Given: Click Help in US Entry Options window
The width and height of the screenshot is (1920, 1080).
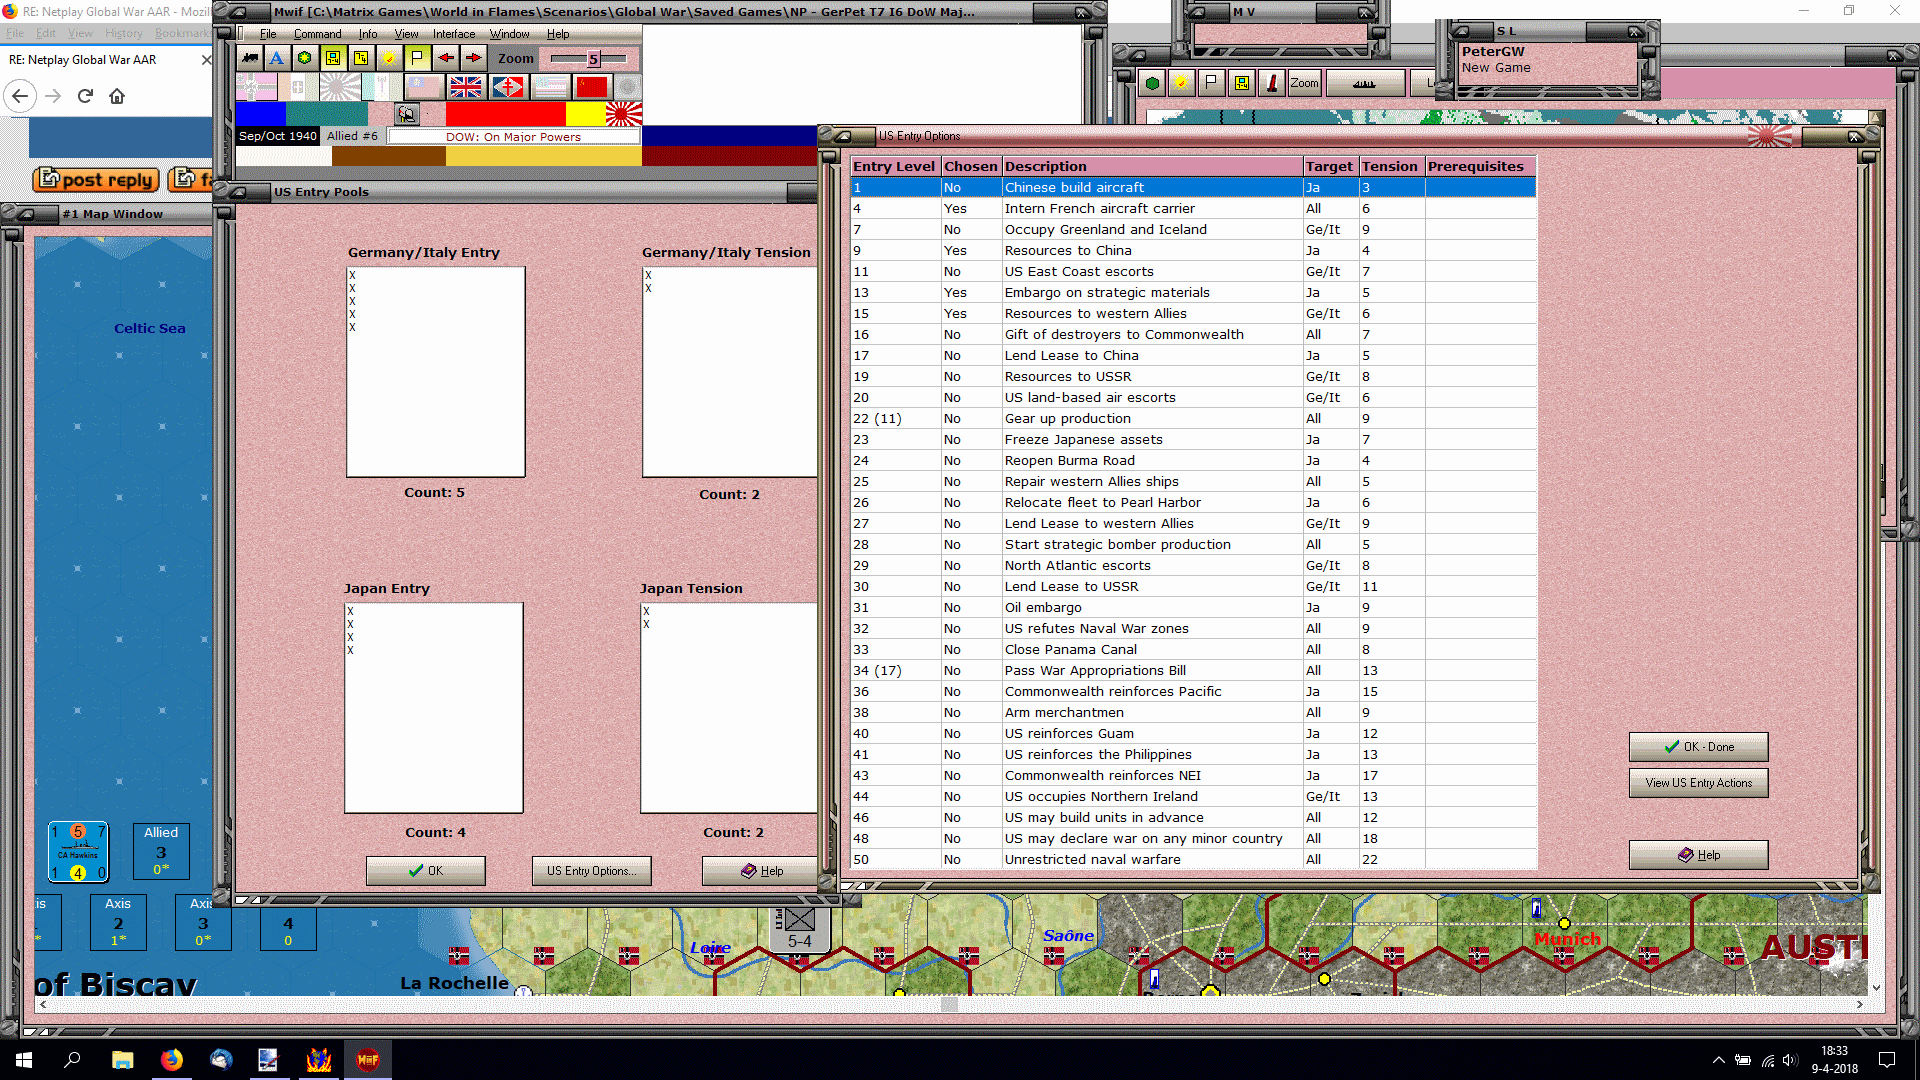Looking at the screenshot, I should coord(1699,855).
